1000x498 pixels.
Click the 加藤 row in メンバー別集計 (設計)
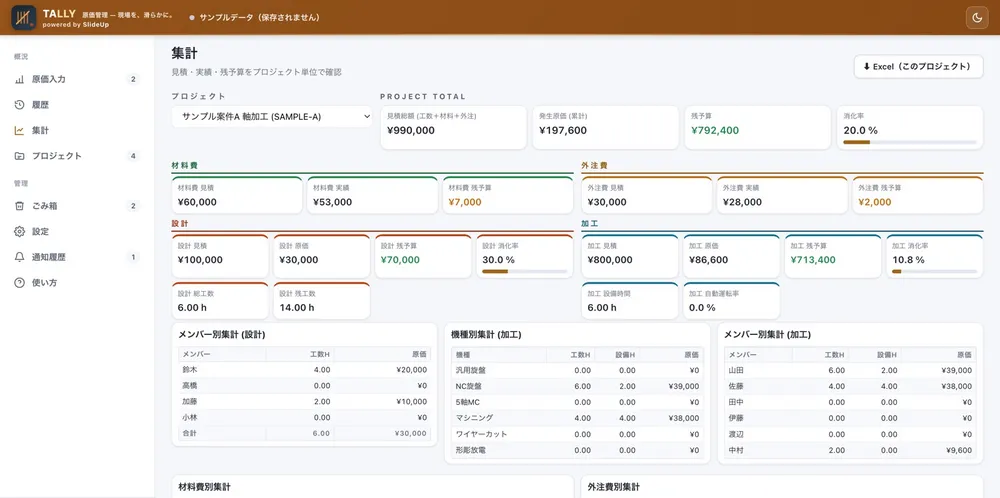[x=304, y=402]
